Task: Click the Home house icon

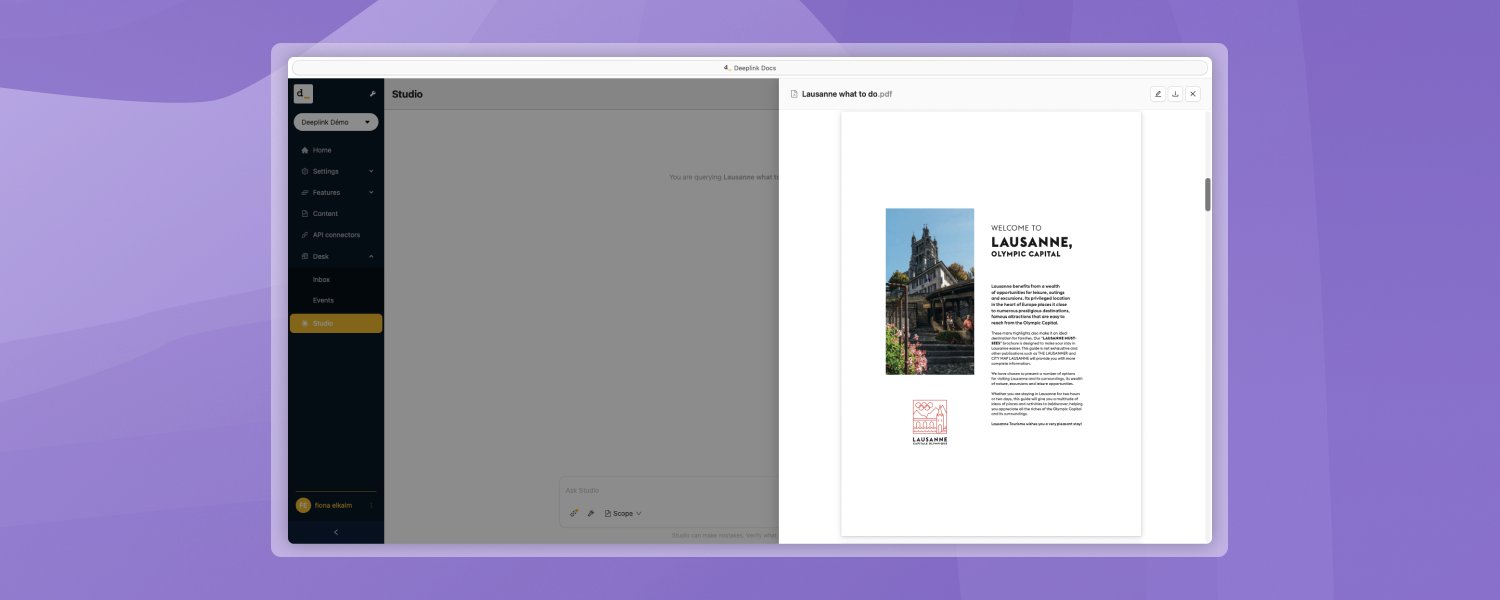Action: click(305, 150)
